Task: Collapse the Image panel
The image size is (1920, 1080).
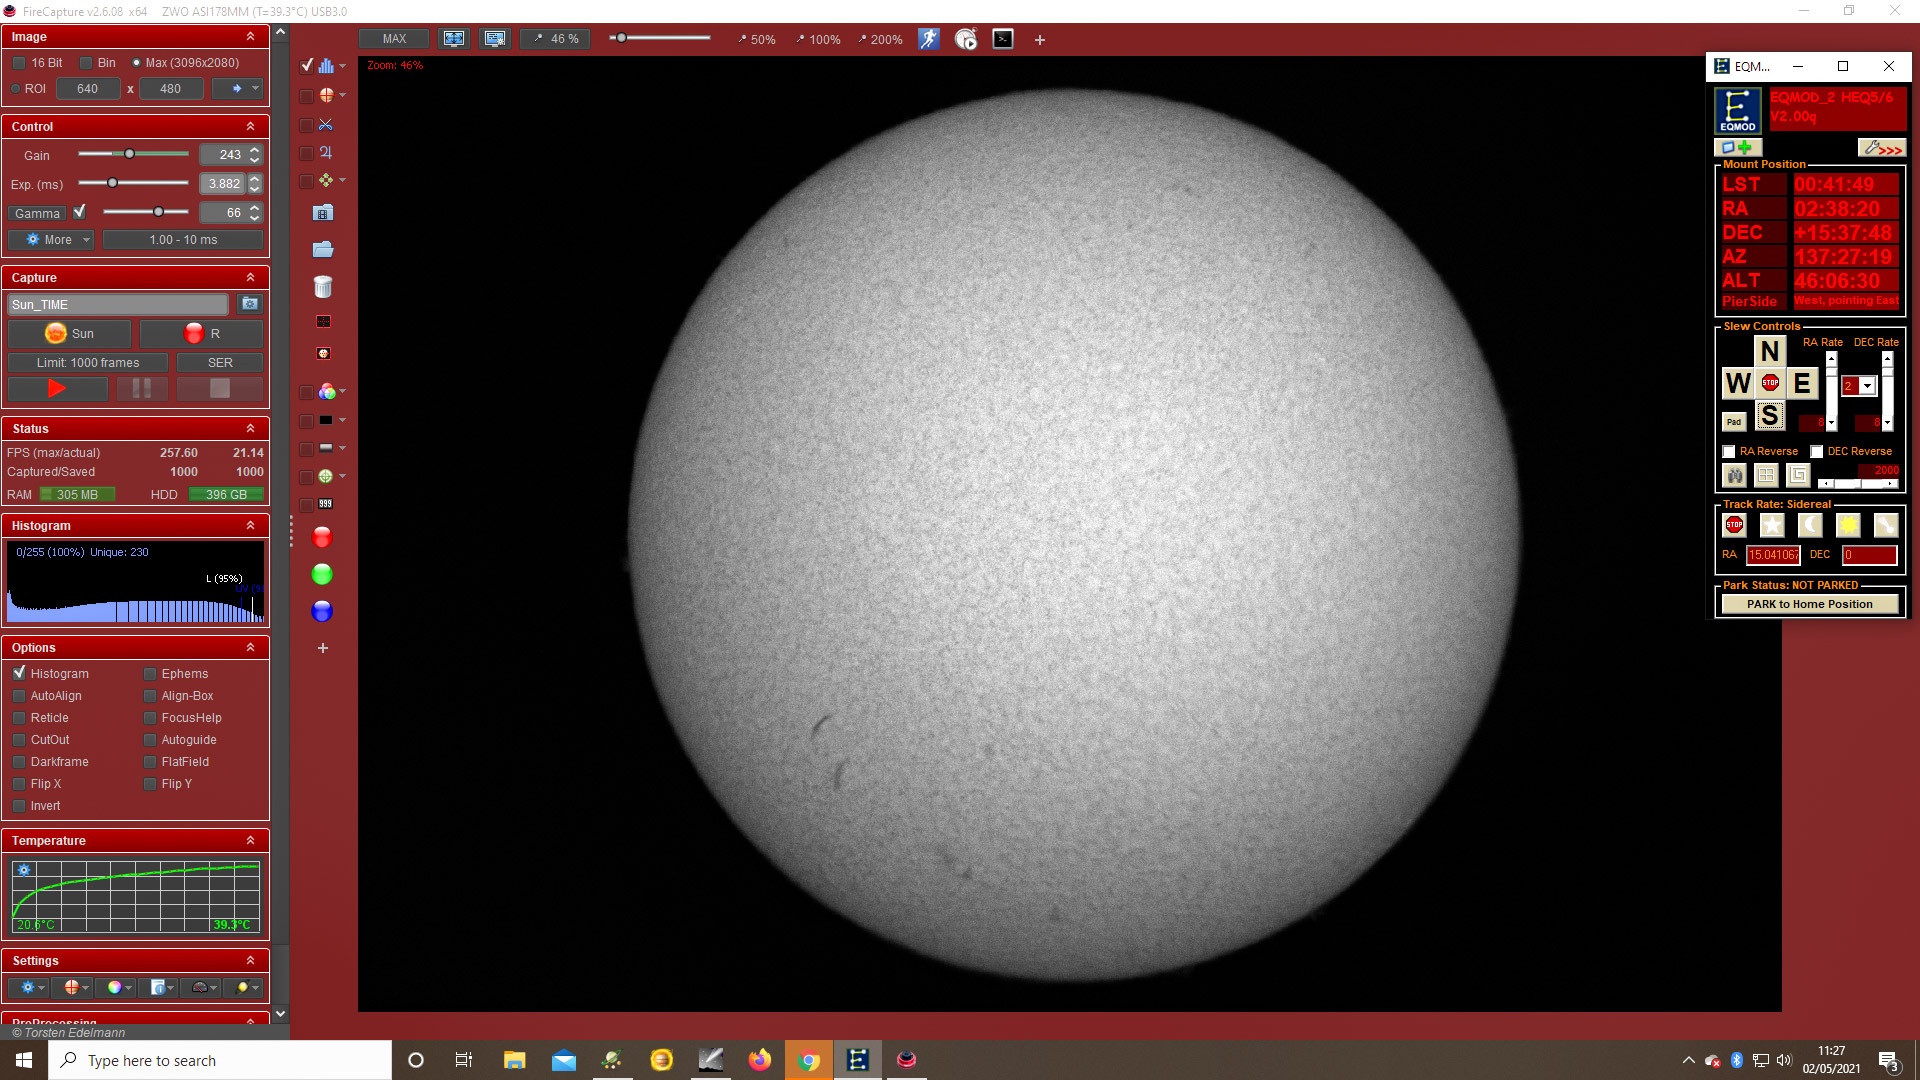Action: click(x=250, y=37)
